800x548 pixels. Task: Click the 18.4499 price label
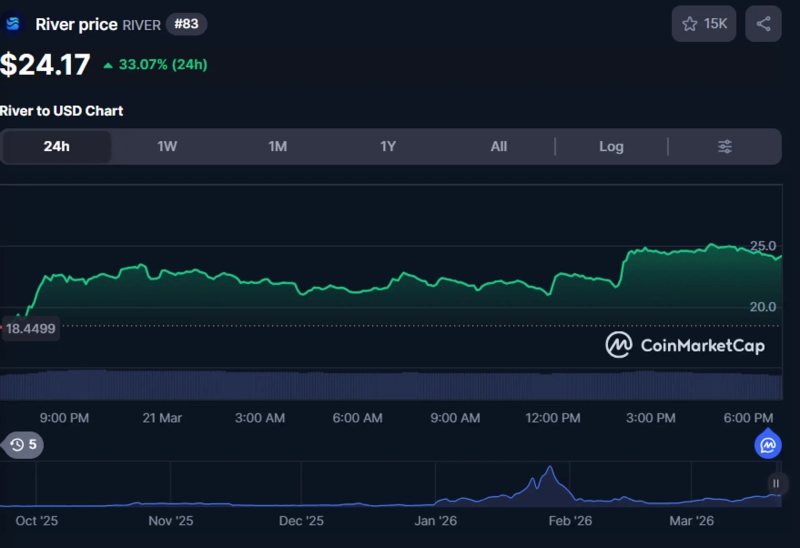[x=30, y=328]
